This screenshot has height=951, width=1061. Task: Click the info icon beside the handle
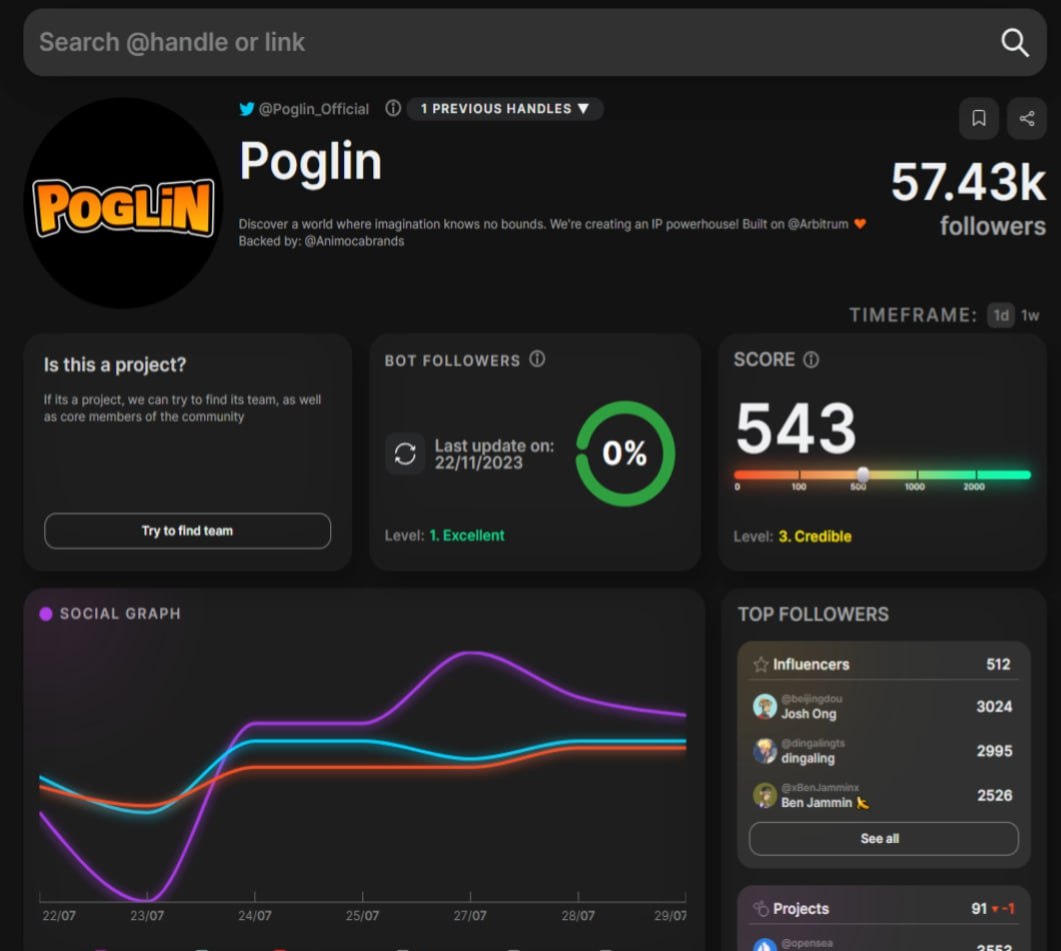[393, 108]
